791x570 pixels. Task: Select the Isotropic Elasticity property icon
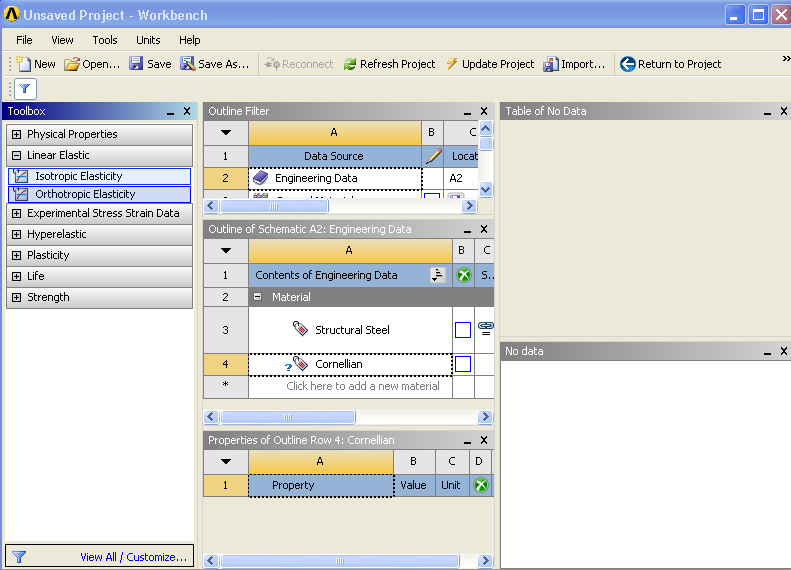pos(21,176)
